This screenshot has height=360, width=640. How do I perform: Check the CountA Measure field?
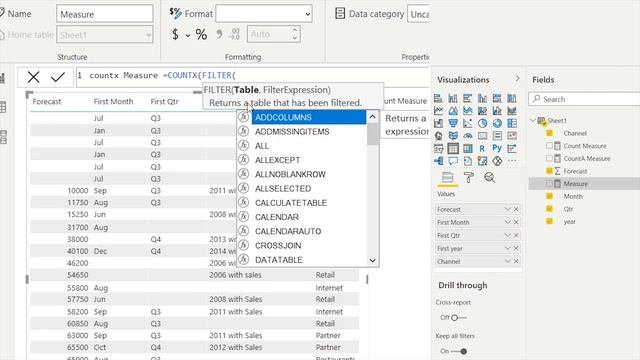(549, 158)
